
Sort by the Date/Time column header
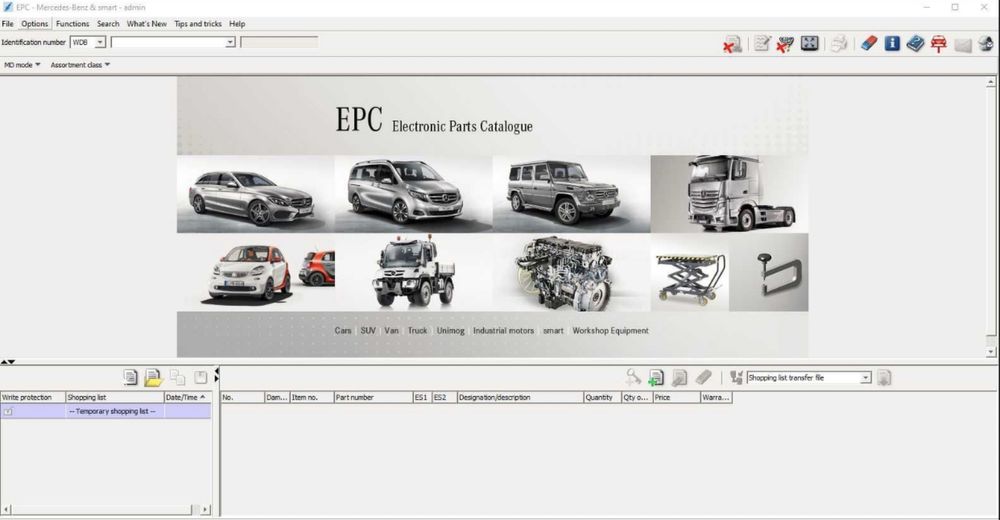[x=186, y=397]
